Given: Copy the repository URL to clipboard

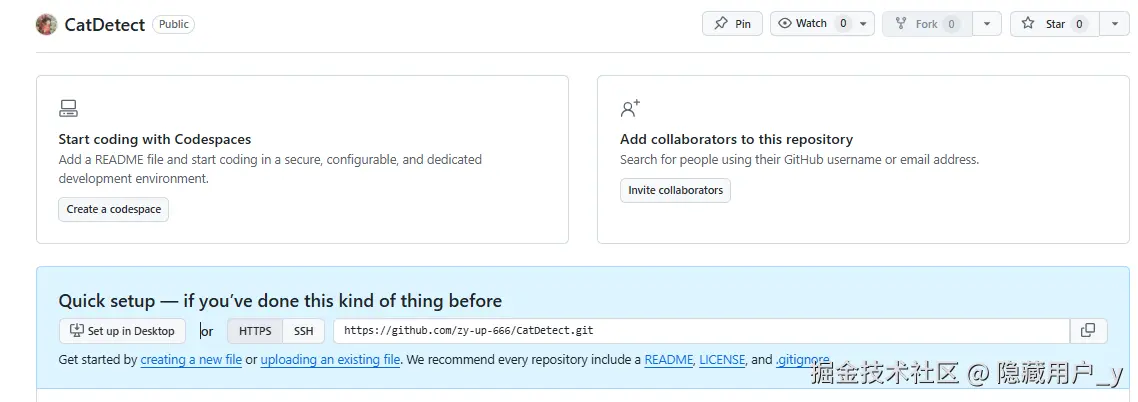Looking at the screenshot, I should click(1088, 331).
